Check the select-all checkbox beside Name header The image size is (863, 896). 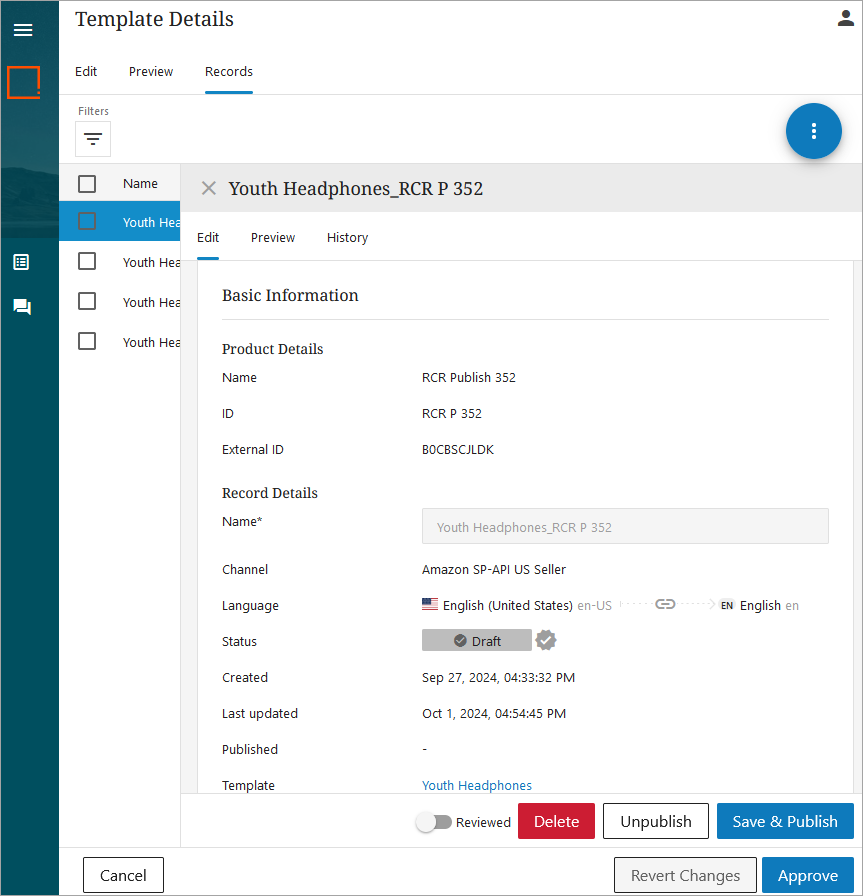click(87, 184)
